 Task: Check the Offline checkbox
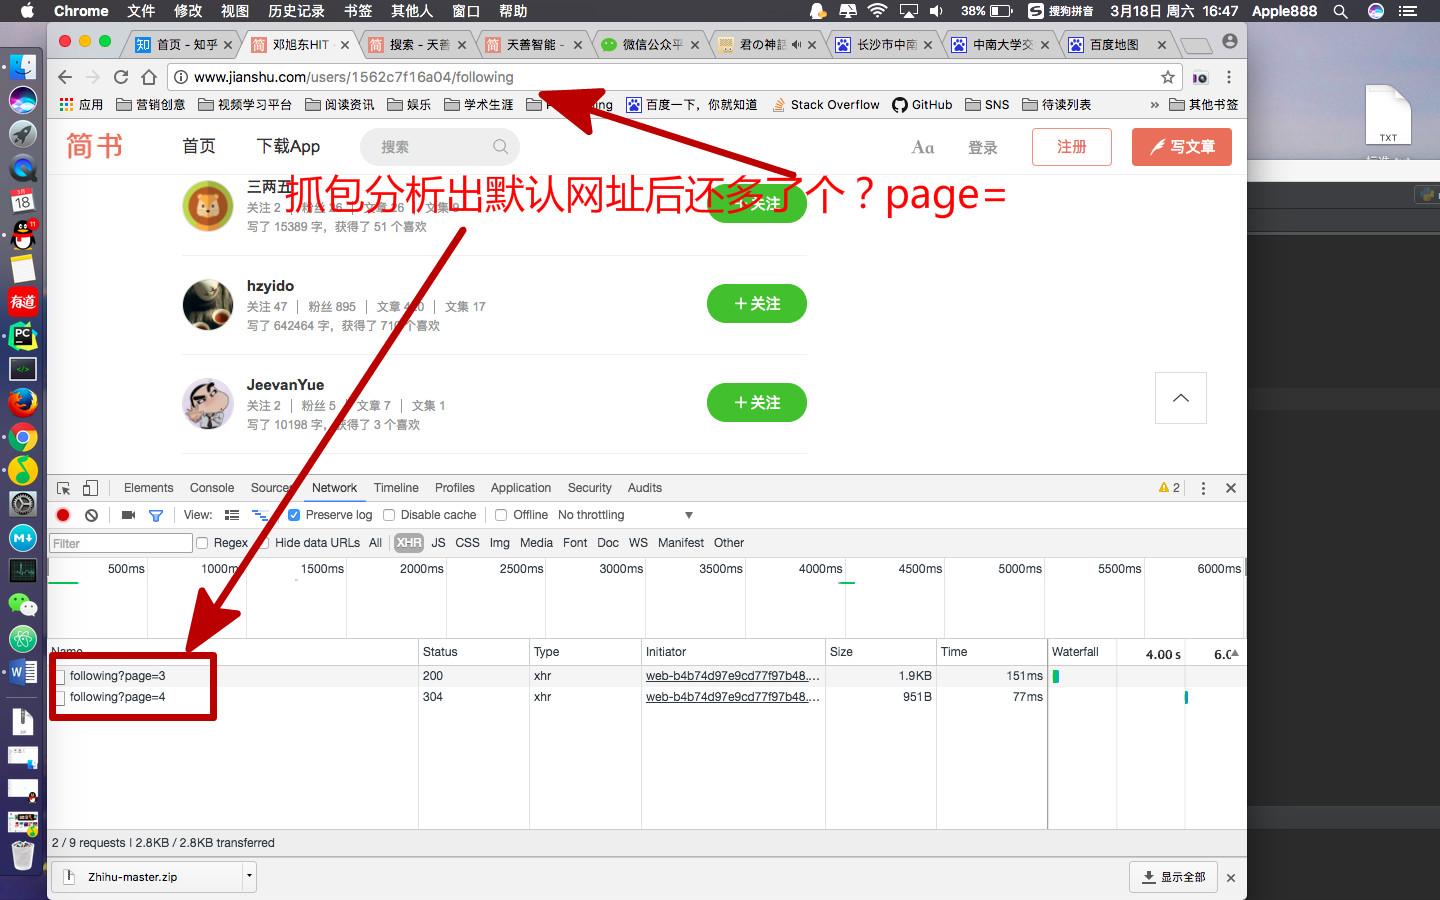click(501, 515)
